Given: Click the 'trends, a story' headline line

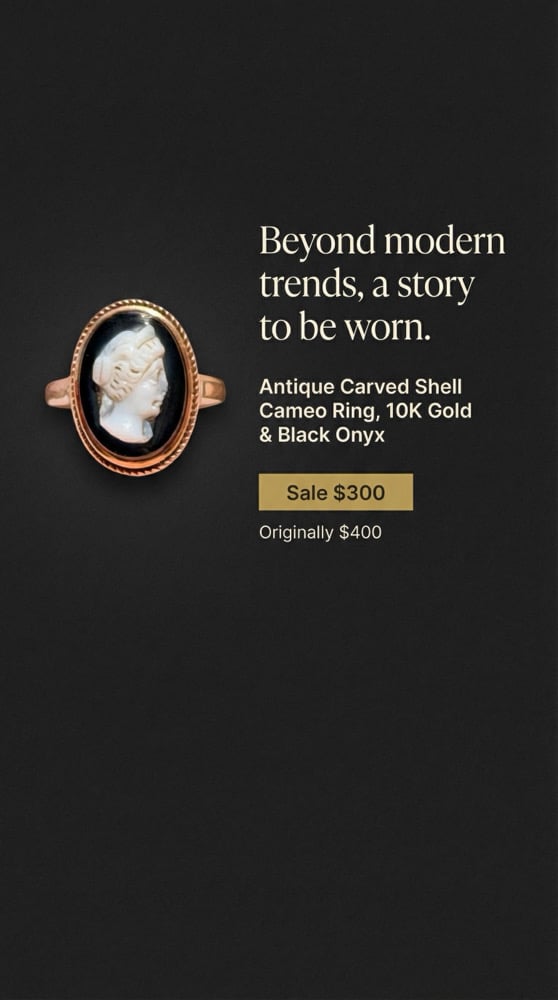Looking at the screenshot, I should click(x=367, y=285).
